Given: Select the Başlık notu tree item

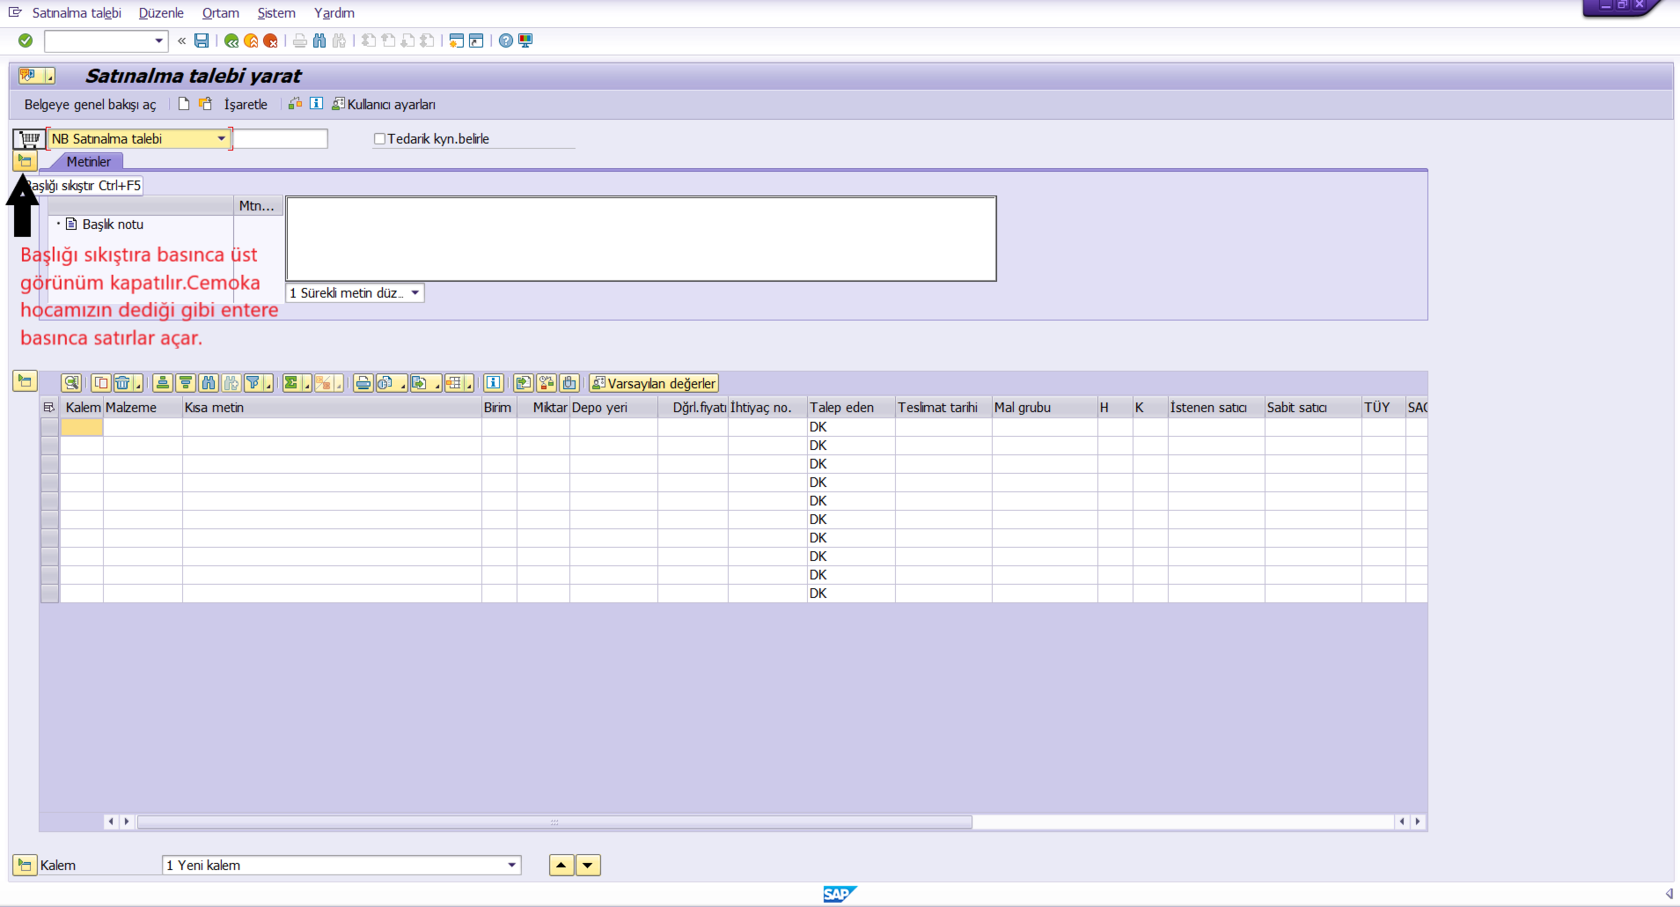Looking at the screenshot, I should click(x=113, y=224).
